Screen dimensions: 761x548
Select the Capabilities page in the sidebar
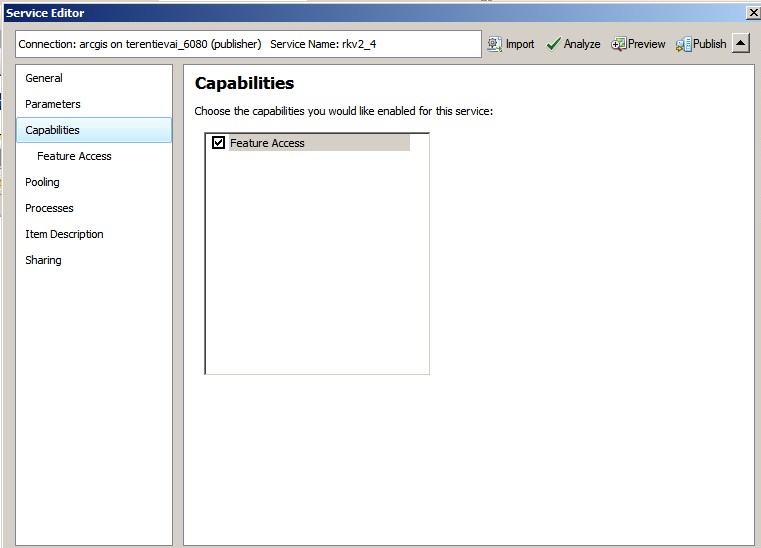[x=94, y=130]
